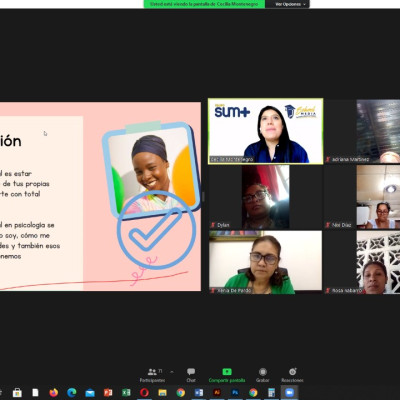Click the divider handle beside shared slide
Image resolution: width=400 pixels, height=400 pixels.
203,197
